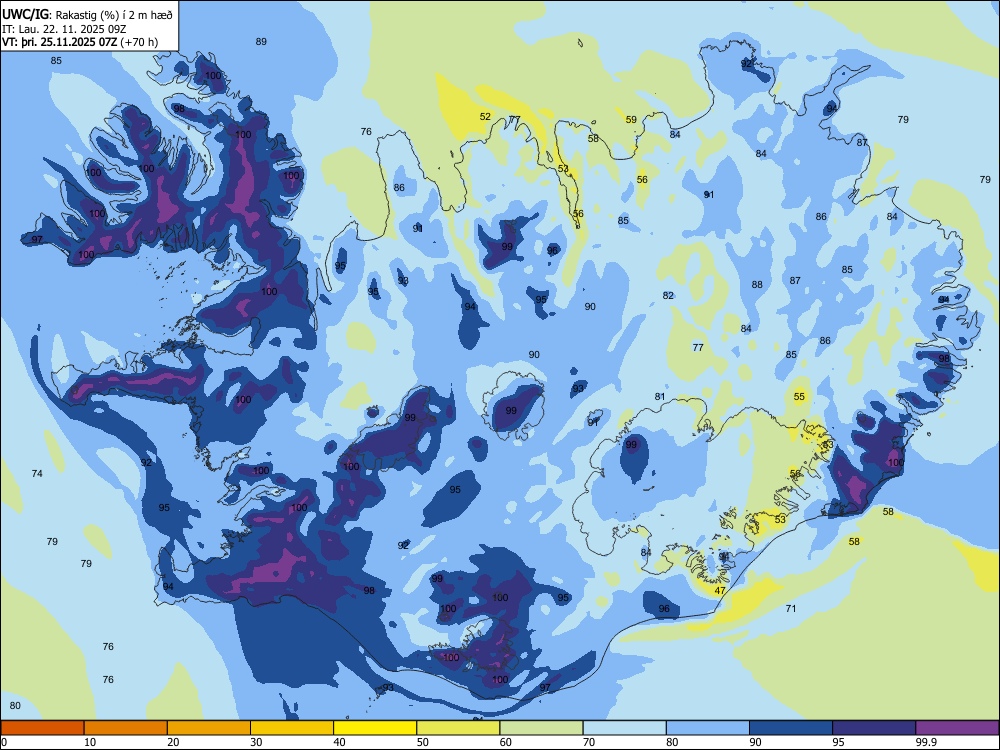Click the '99.9' legend tick label

(x=926, y=742)
